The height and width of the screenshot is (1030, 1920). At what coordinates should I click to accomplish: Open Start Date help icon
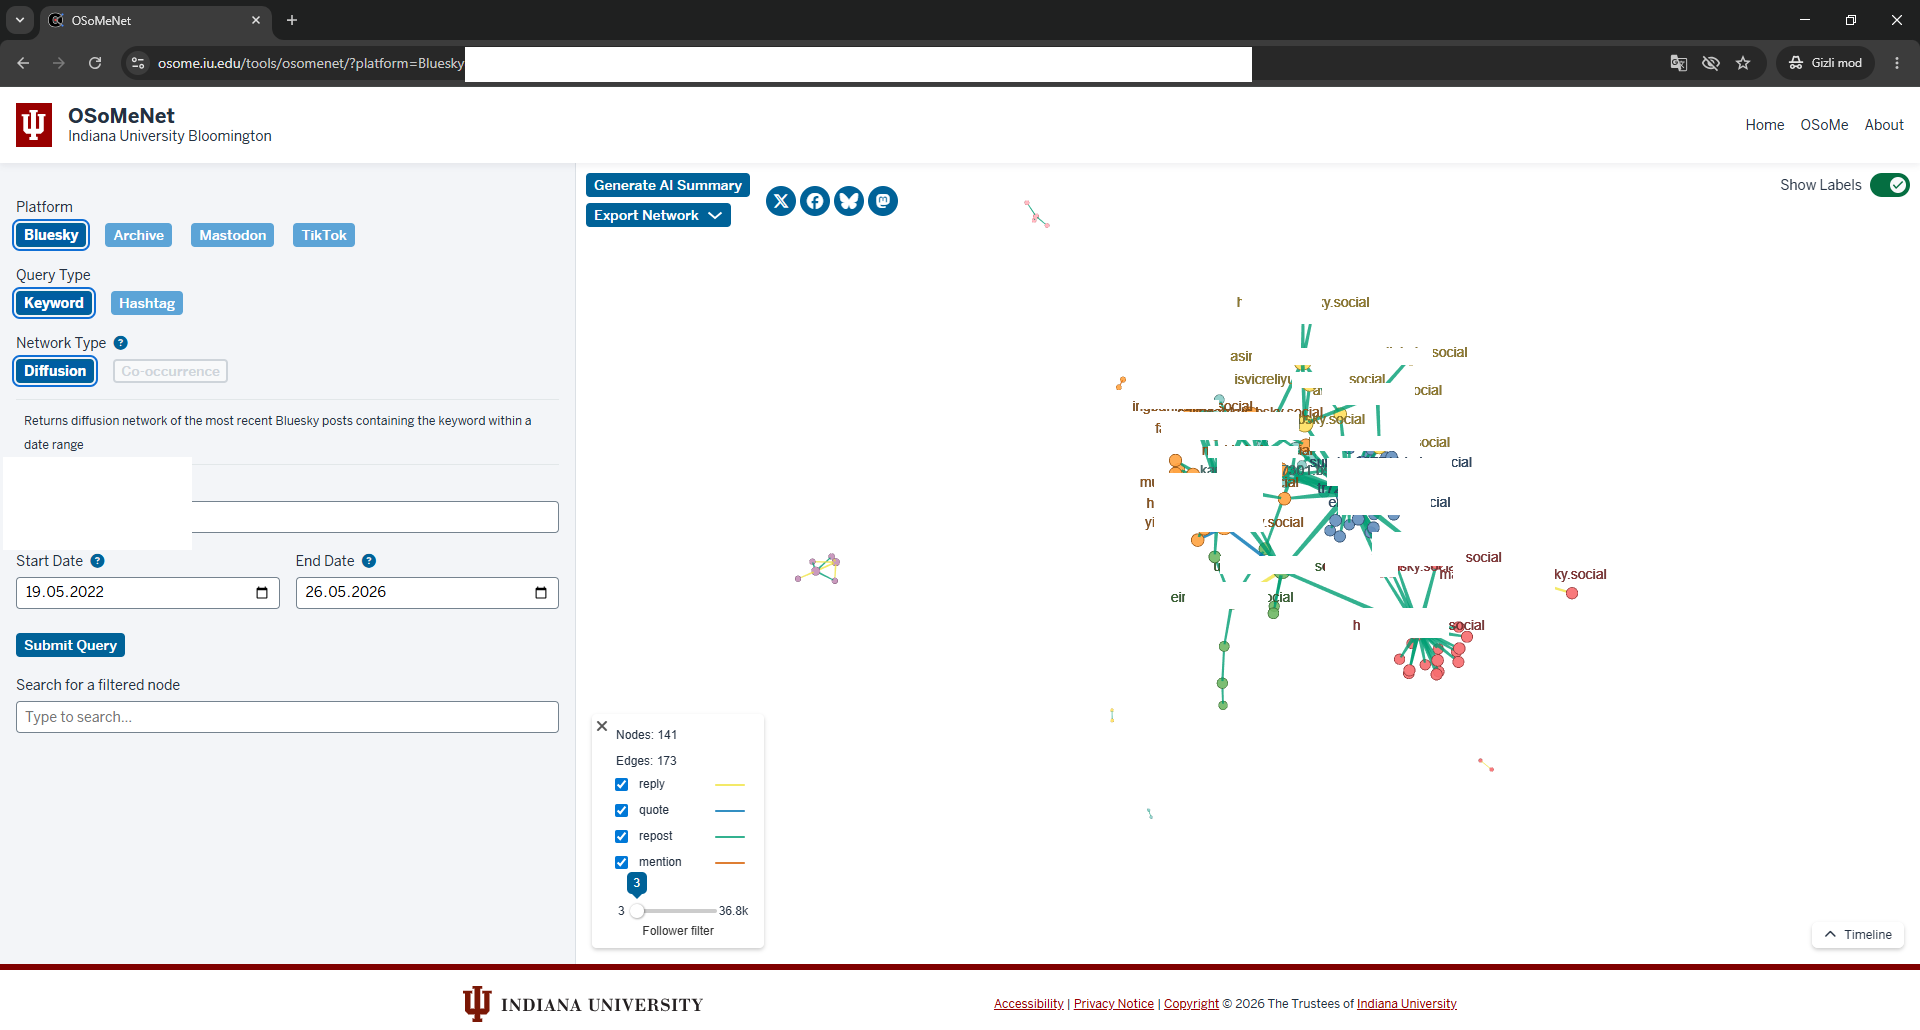(97, 561)
